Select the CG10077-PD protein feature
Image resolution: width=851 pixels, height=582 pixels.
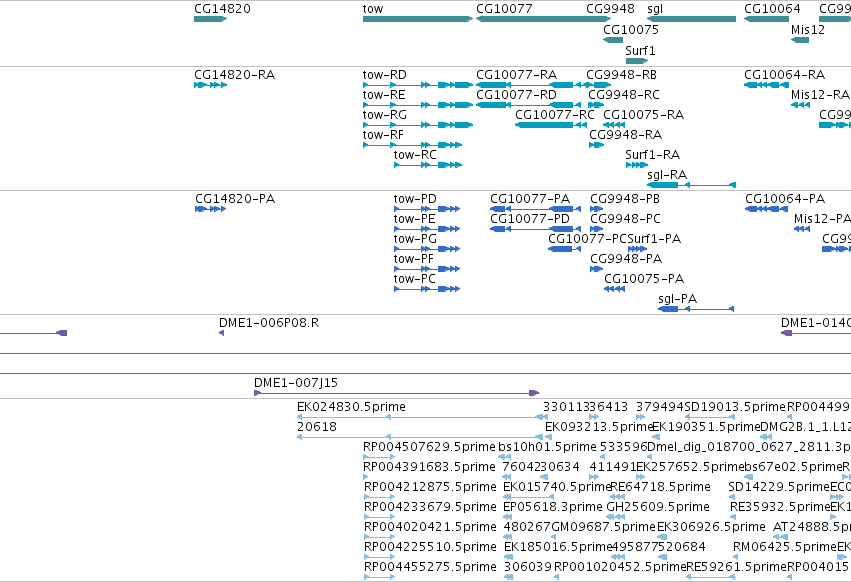[x=535, y=229]
